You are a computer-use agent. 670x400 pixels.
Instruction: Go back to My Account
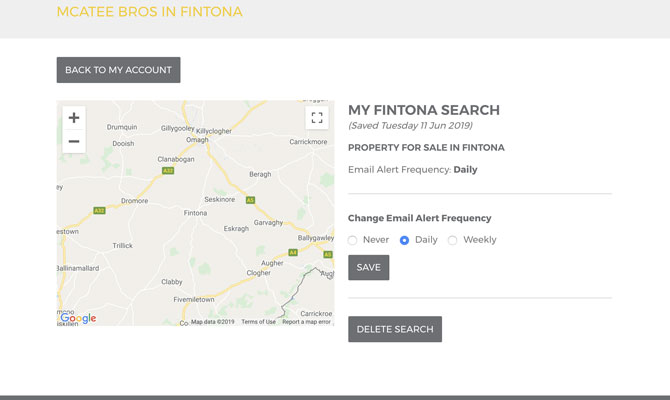pos(118,70)
